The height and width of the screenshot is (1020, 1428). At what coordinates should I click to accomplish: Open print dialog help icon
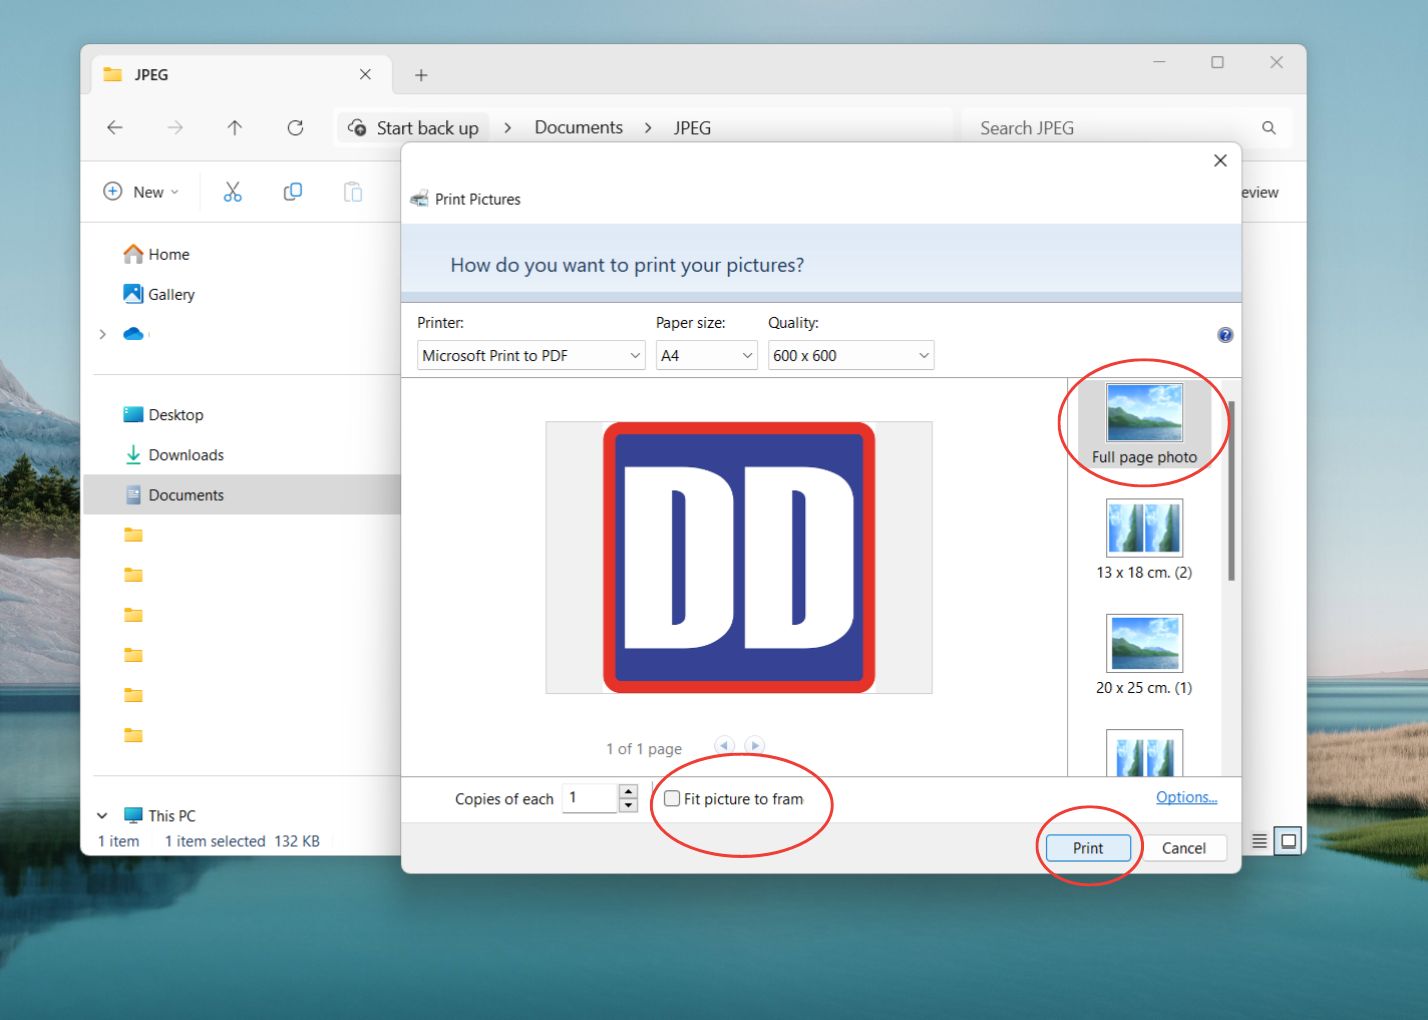pos(1225,335)
